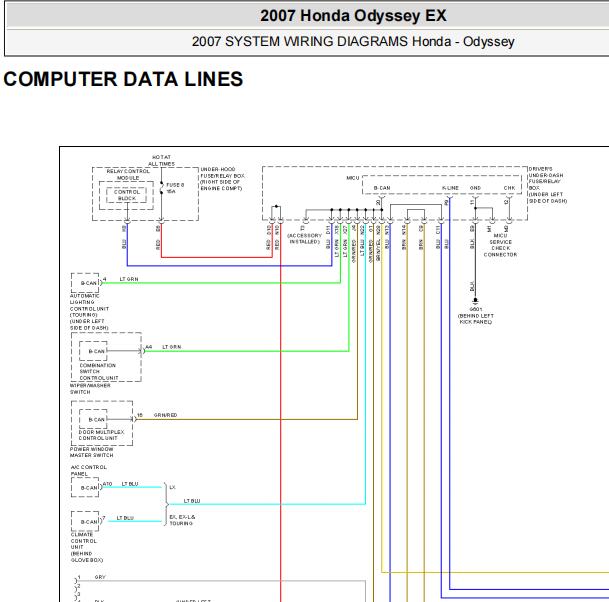Click the 'GRY' wire label at pin 1
This screenshot has width=609, height=602.
pos(100,577)
